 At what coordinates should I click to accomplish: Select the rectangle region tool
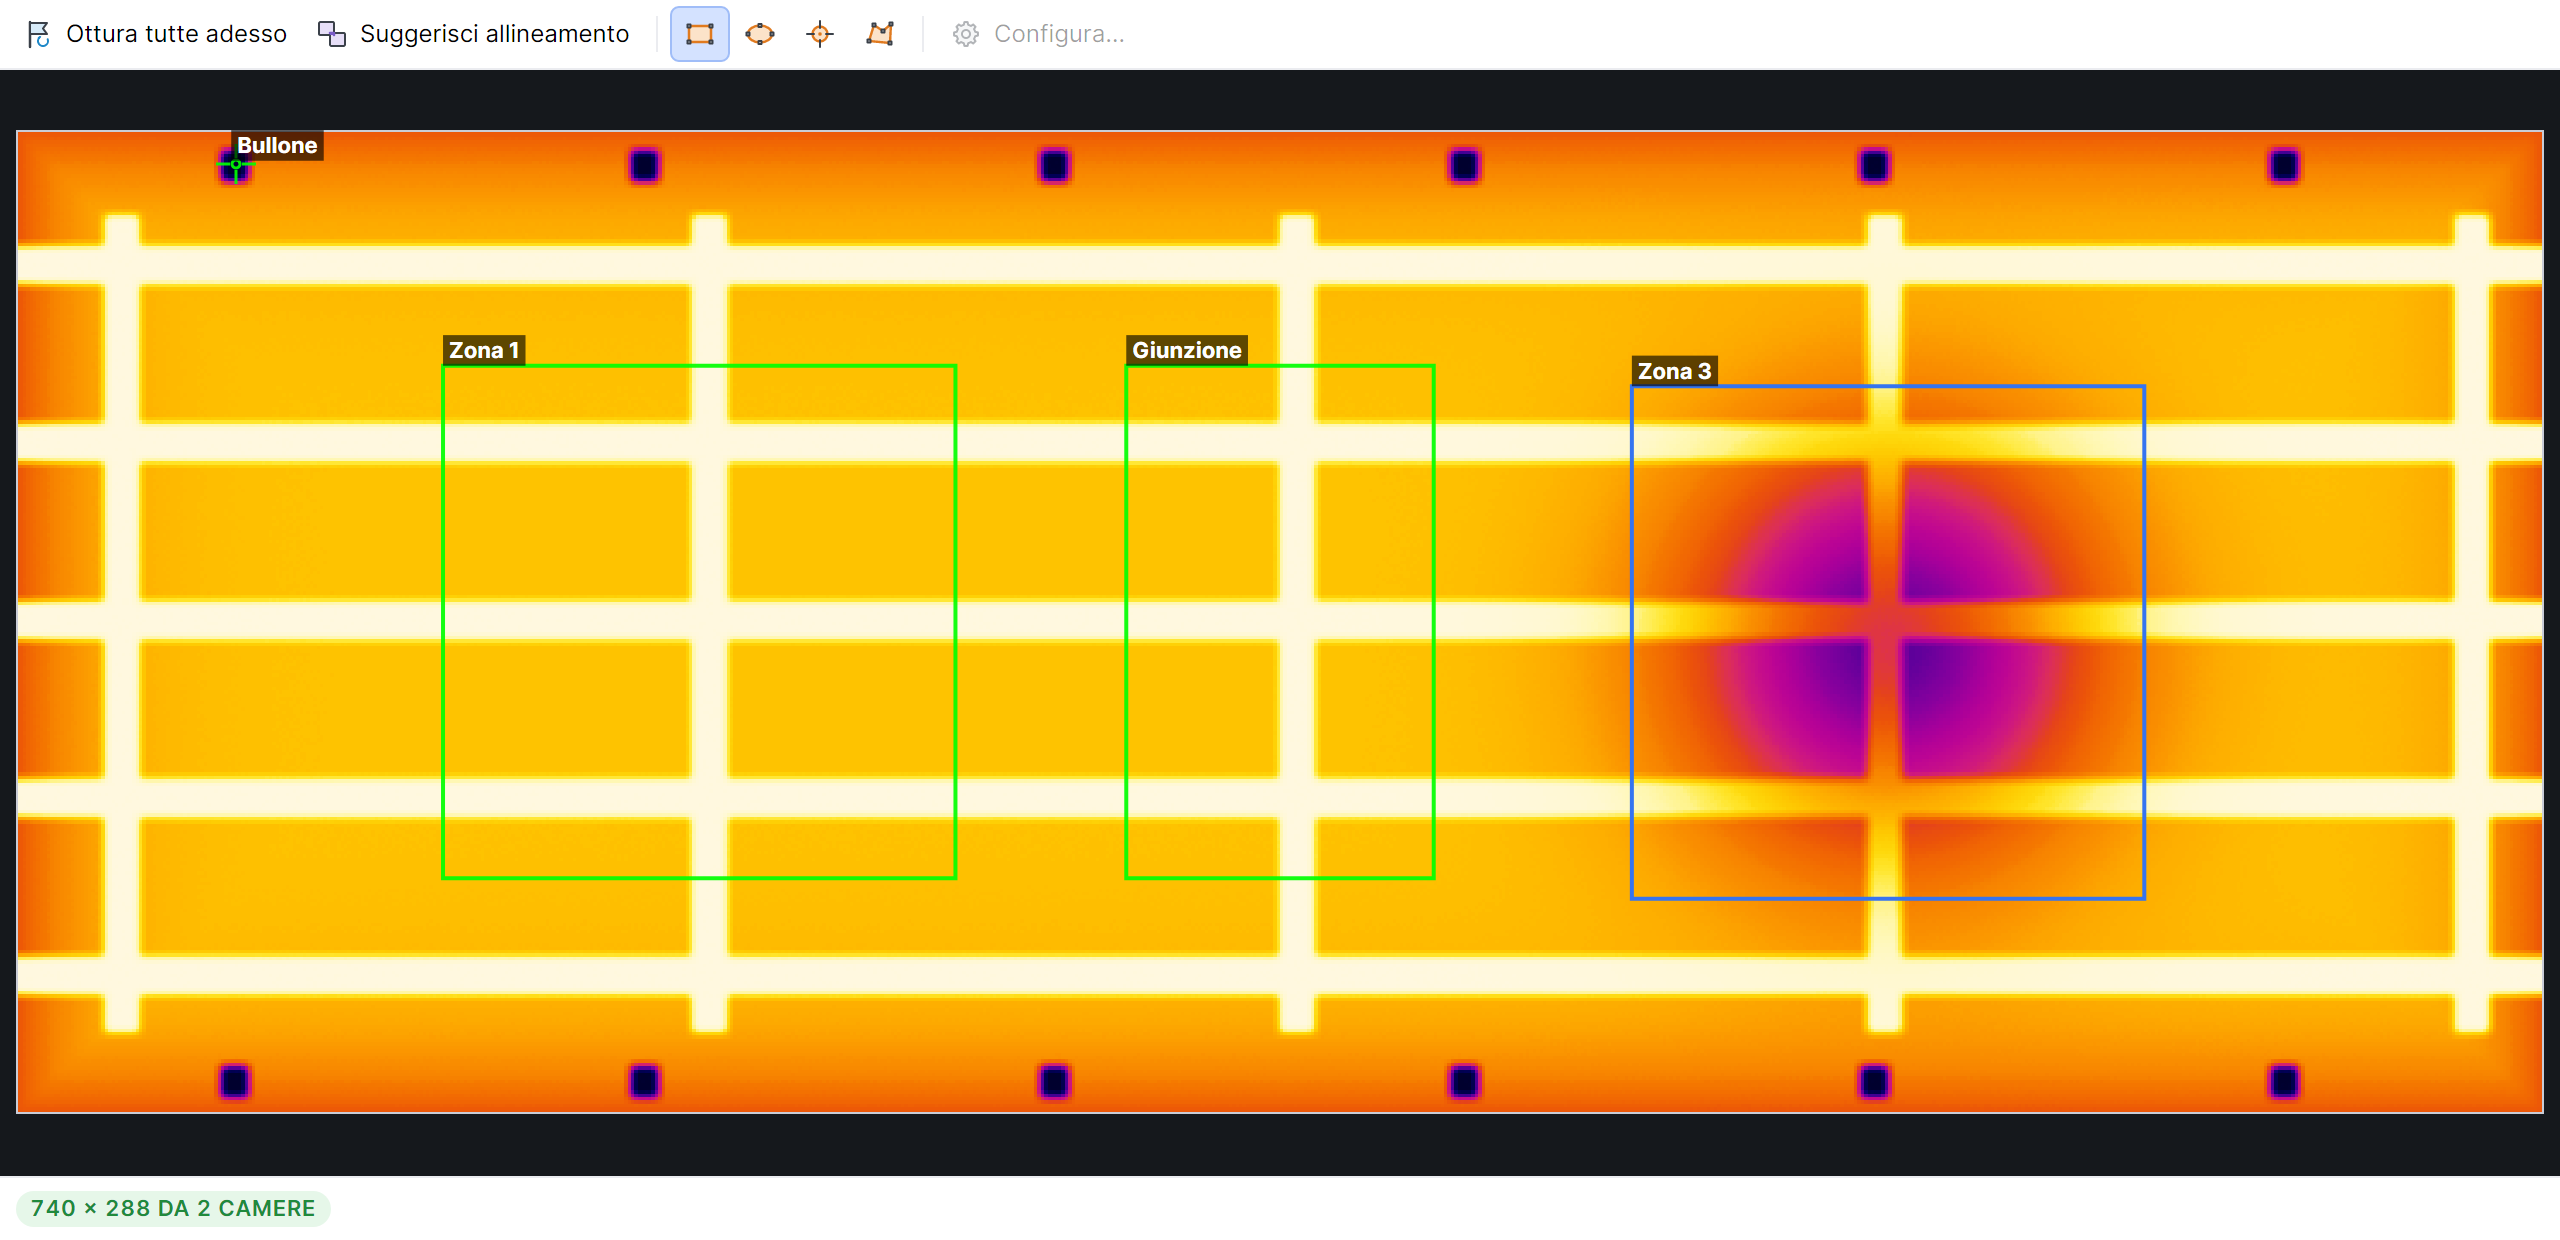click(x=699, y=34)
